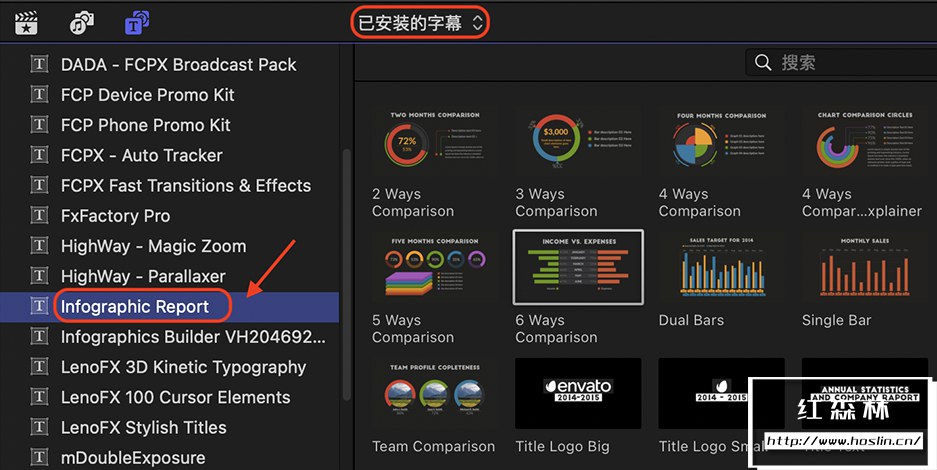Click the Single Bar label text

pyautogui.click(x=837, y=320)
